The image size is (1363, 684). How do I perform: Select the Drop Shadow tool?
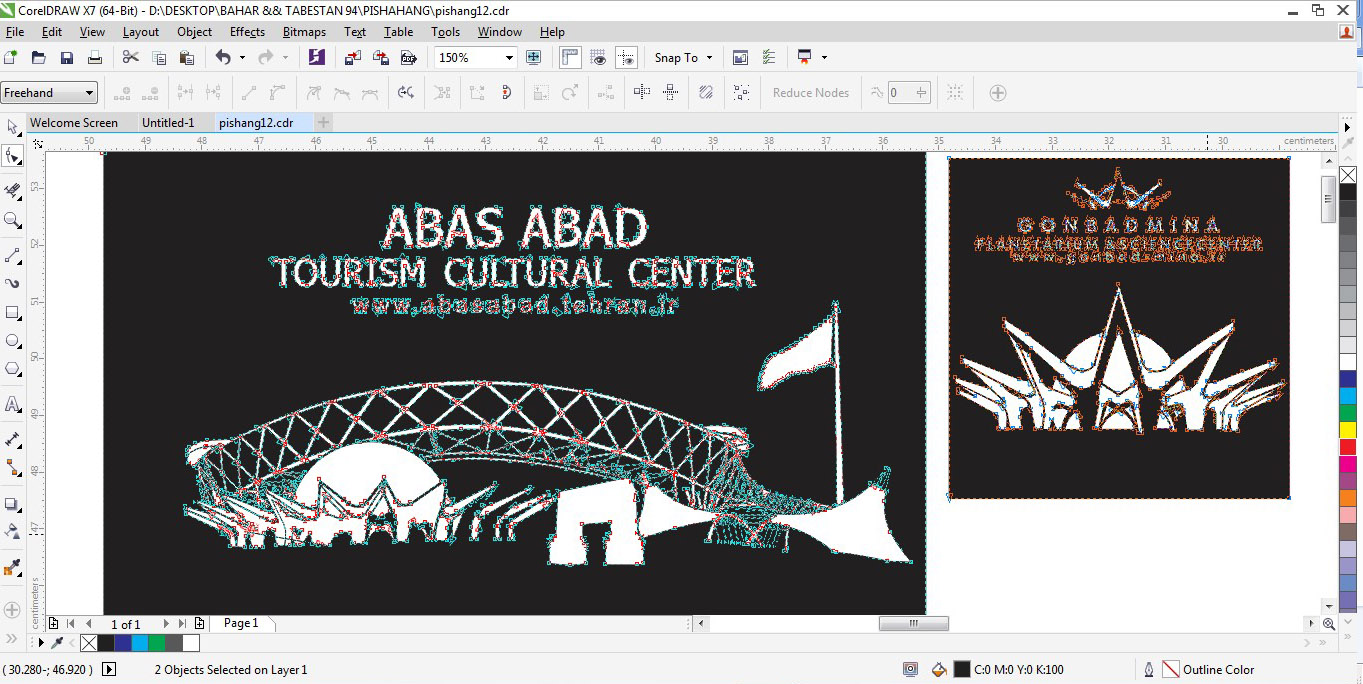pos(13,504)
